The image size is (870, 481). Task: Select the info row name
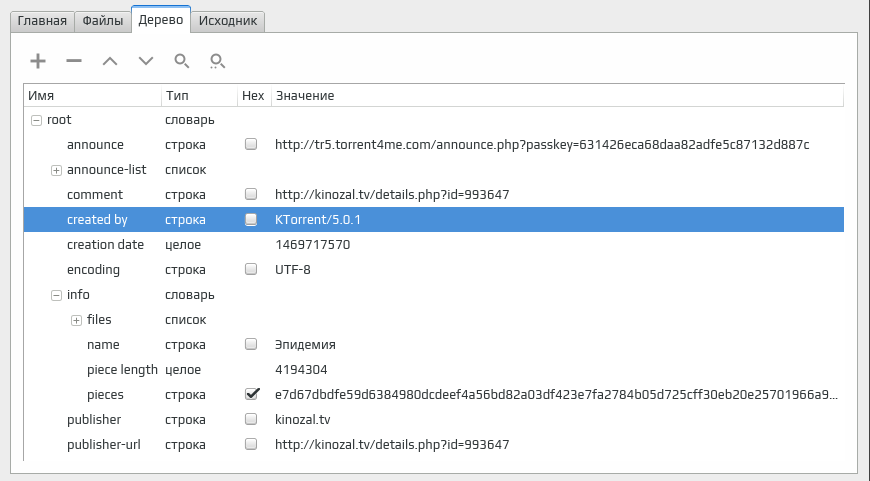coord(78,295)
